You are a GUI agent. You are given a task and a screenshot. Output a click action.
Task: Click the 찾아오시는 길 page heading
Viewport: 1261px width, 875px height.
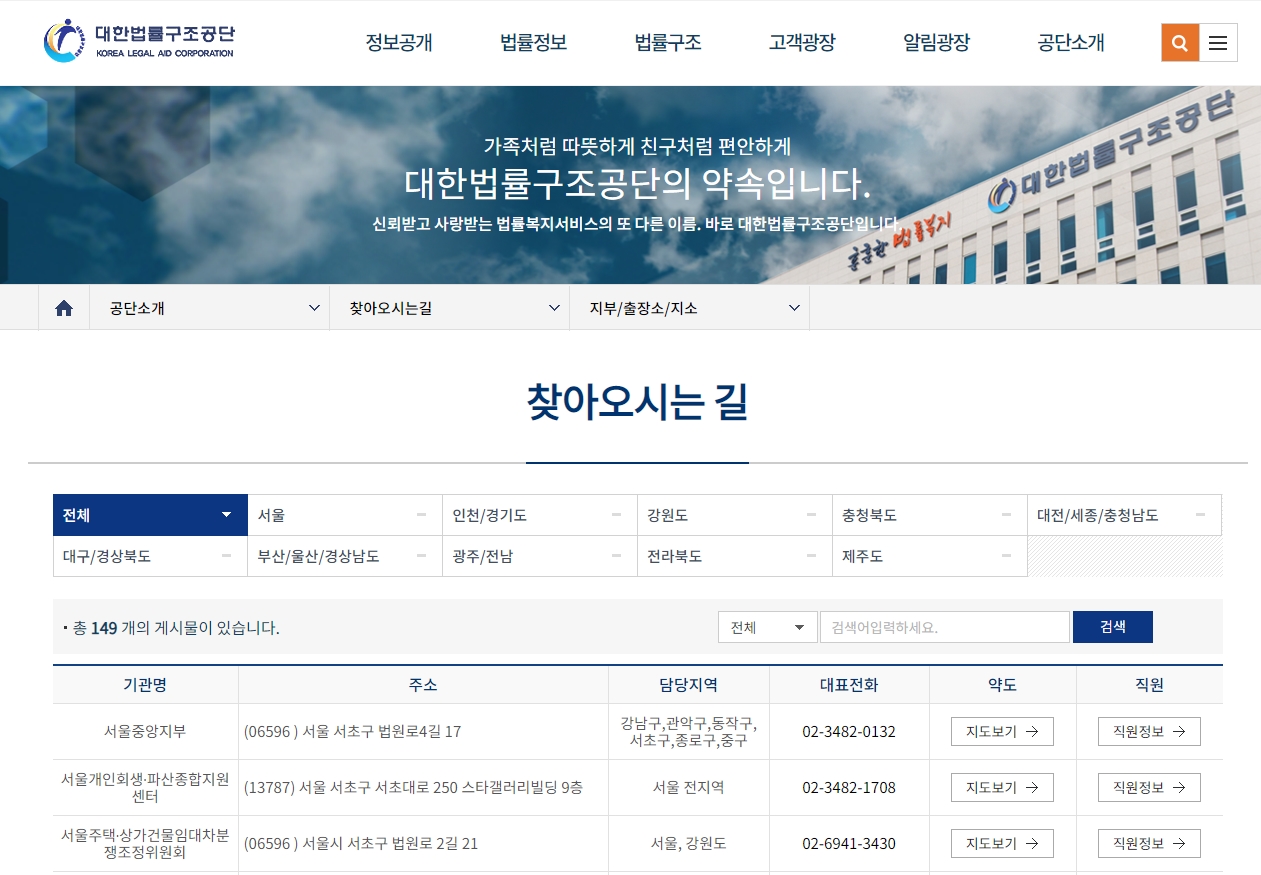(x=637, y=402)
